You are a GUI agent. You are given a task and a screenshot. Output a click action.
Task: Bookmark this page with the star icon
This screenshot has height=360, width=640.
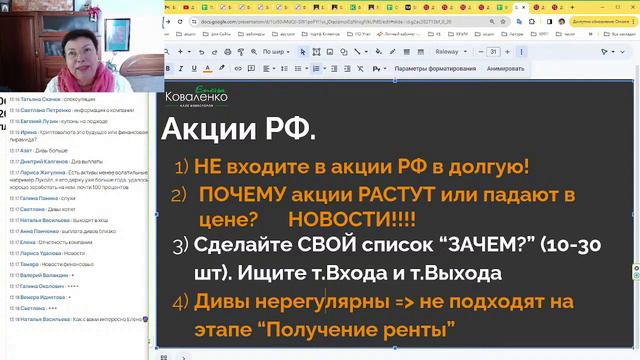tap(503, 22)
